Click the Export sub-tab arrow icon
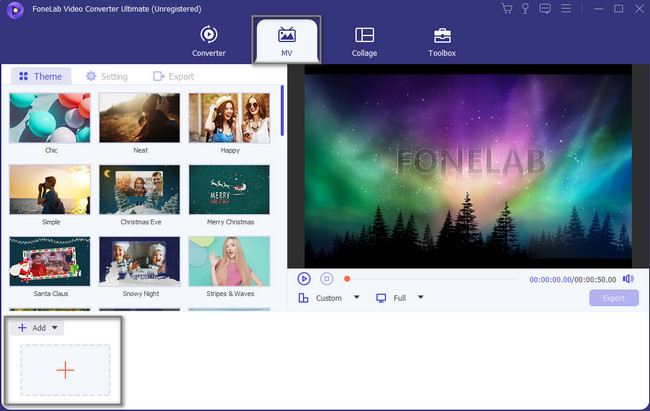Screen dimensions: 650x411 tap(158, 76)
